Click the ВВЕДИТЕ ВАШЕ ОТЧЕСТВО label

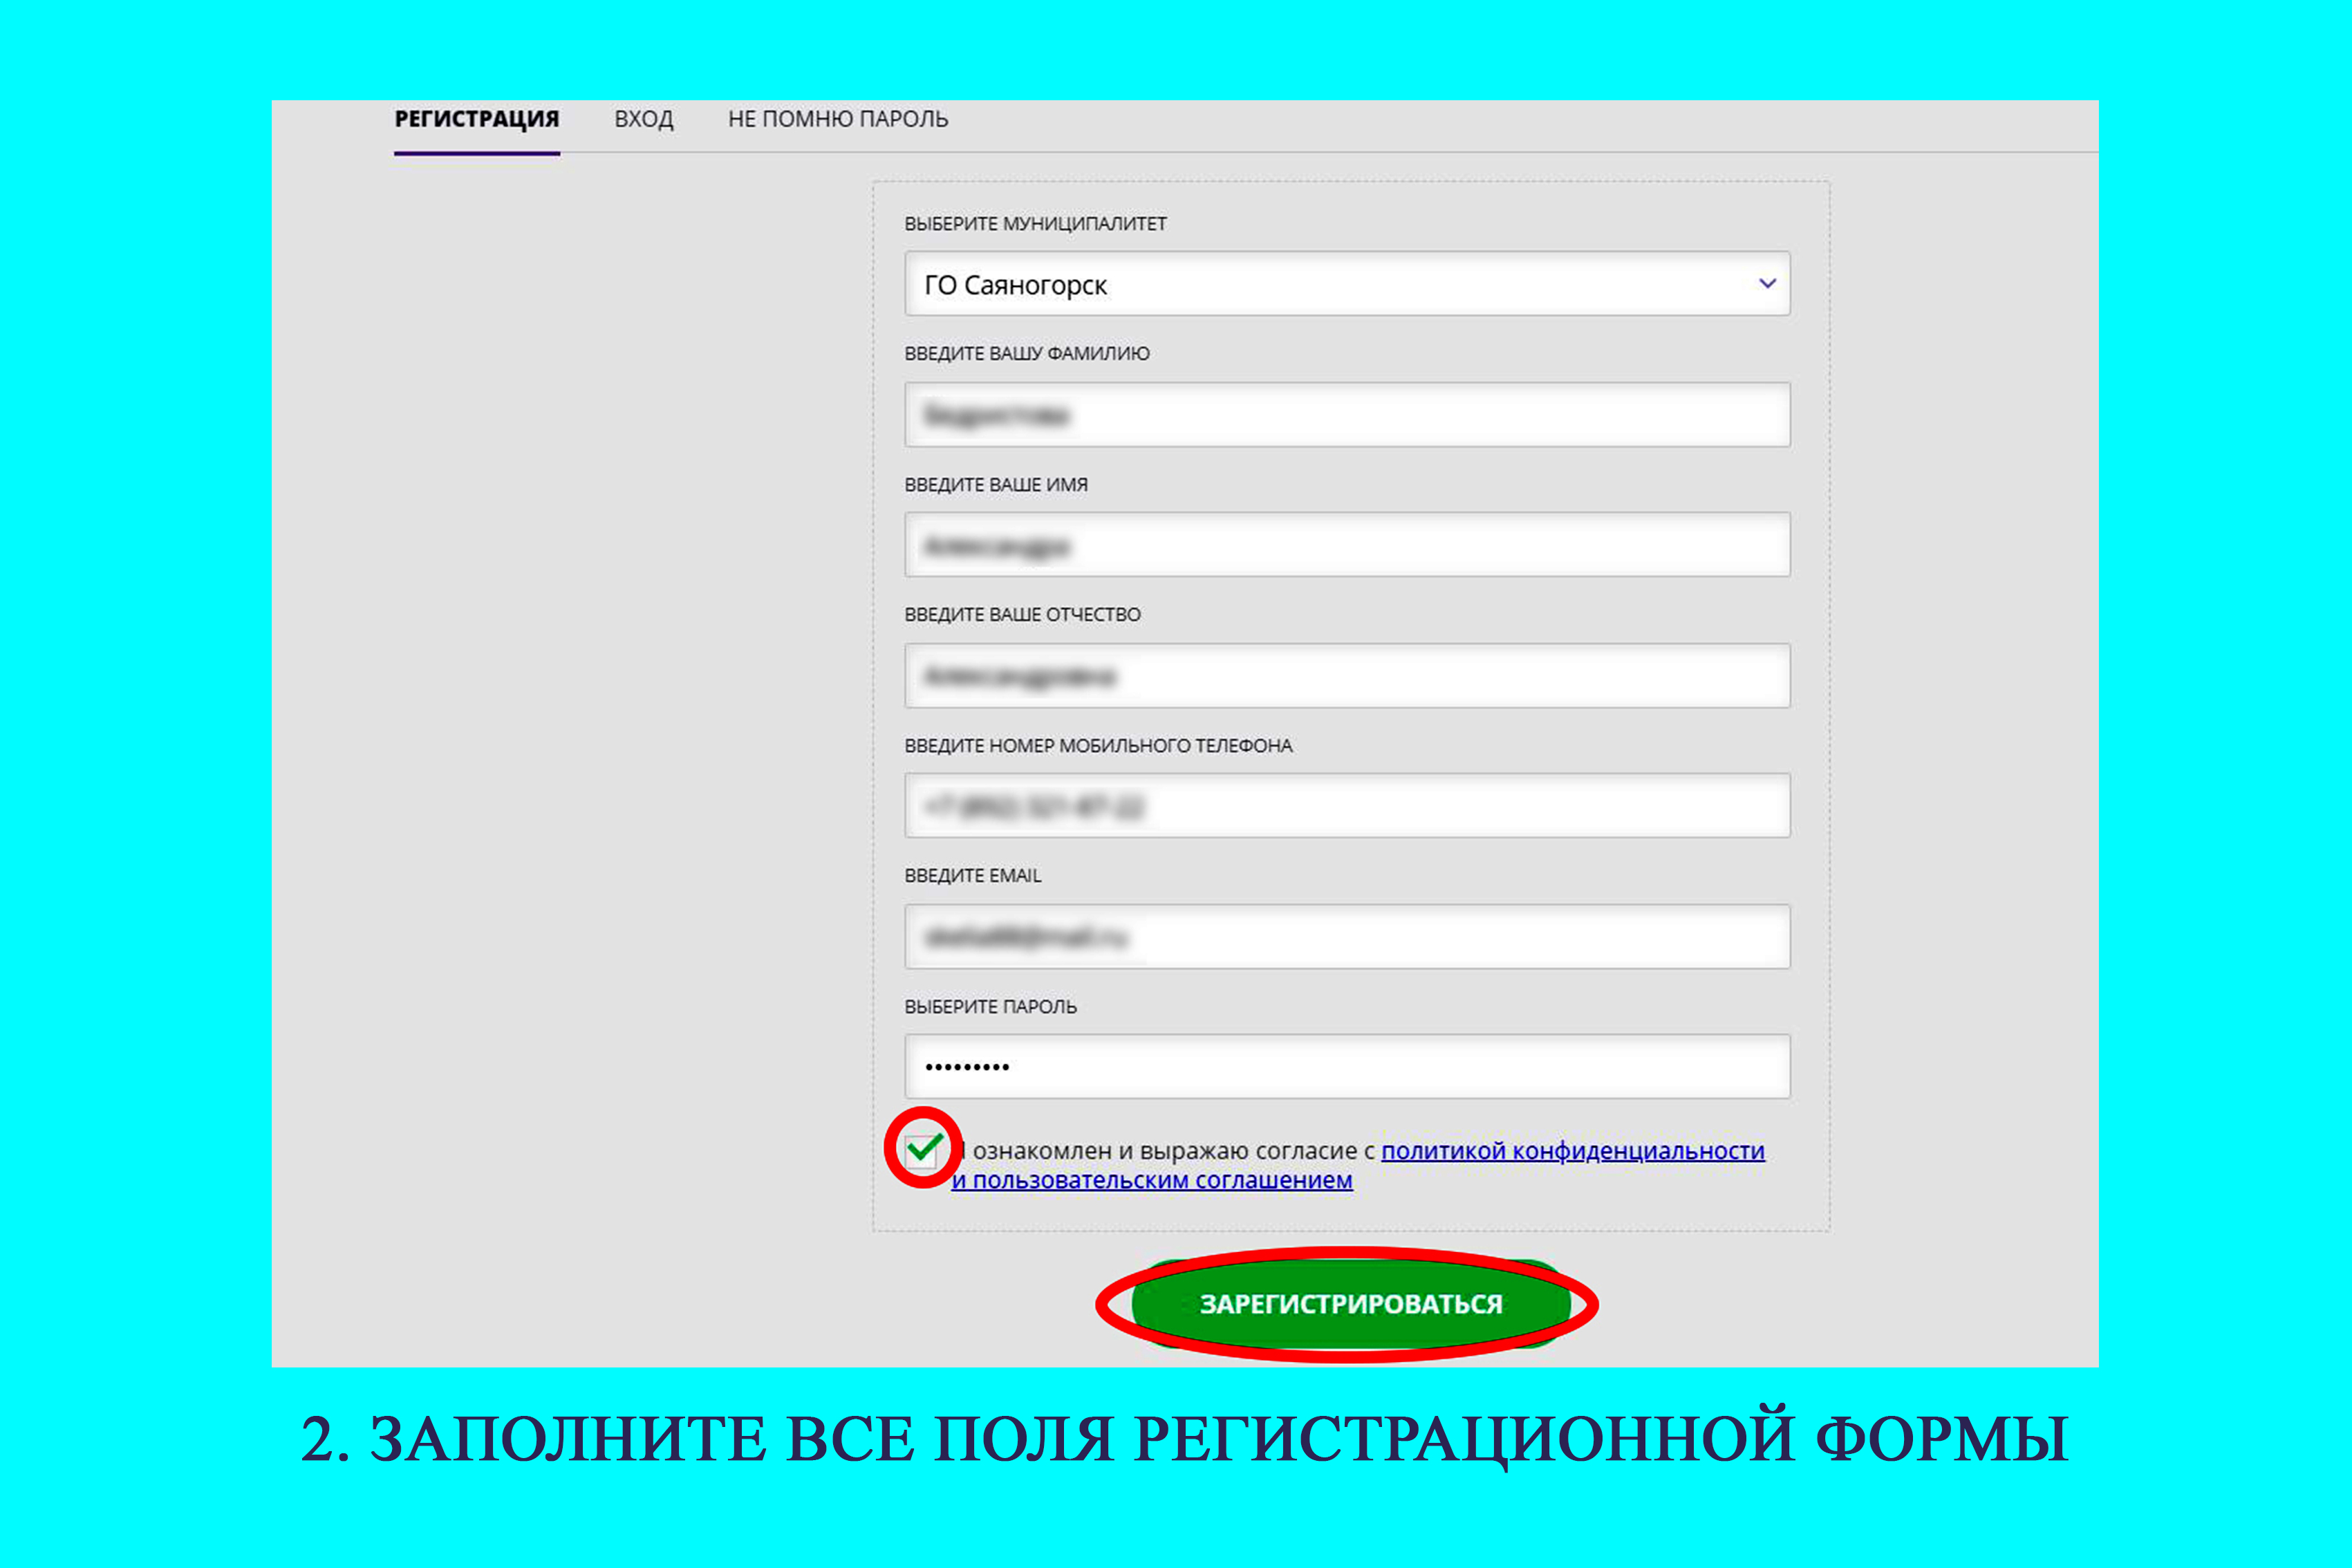tap(1023, 615)
